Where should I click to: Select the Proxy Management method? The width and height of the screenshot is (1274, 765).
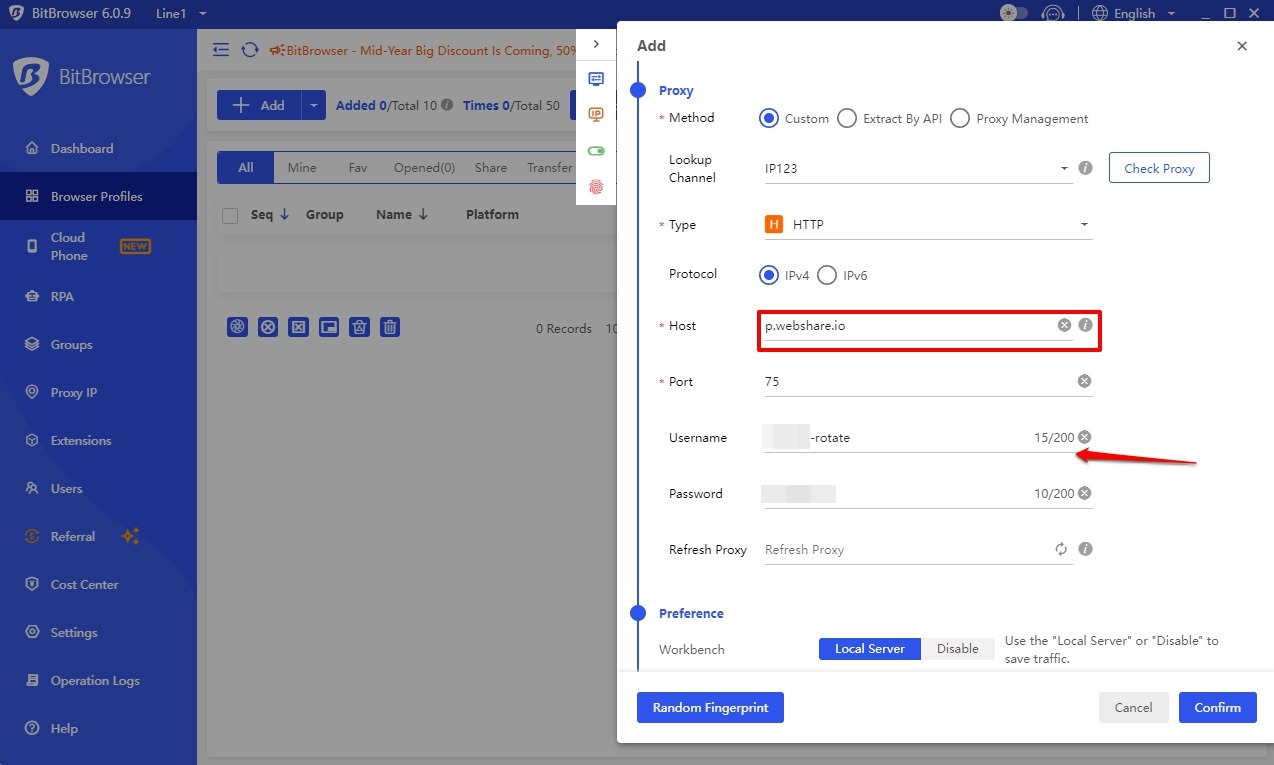click(x=1019, y=118)
